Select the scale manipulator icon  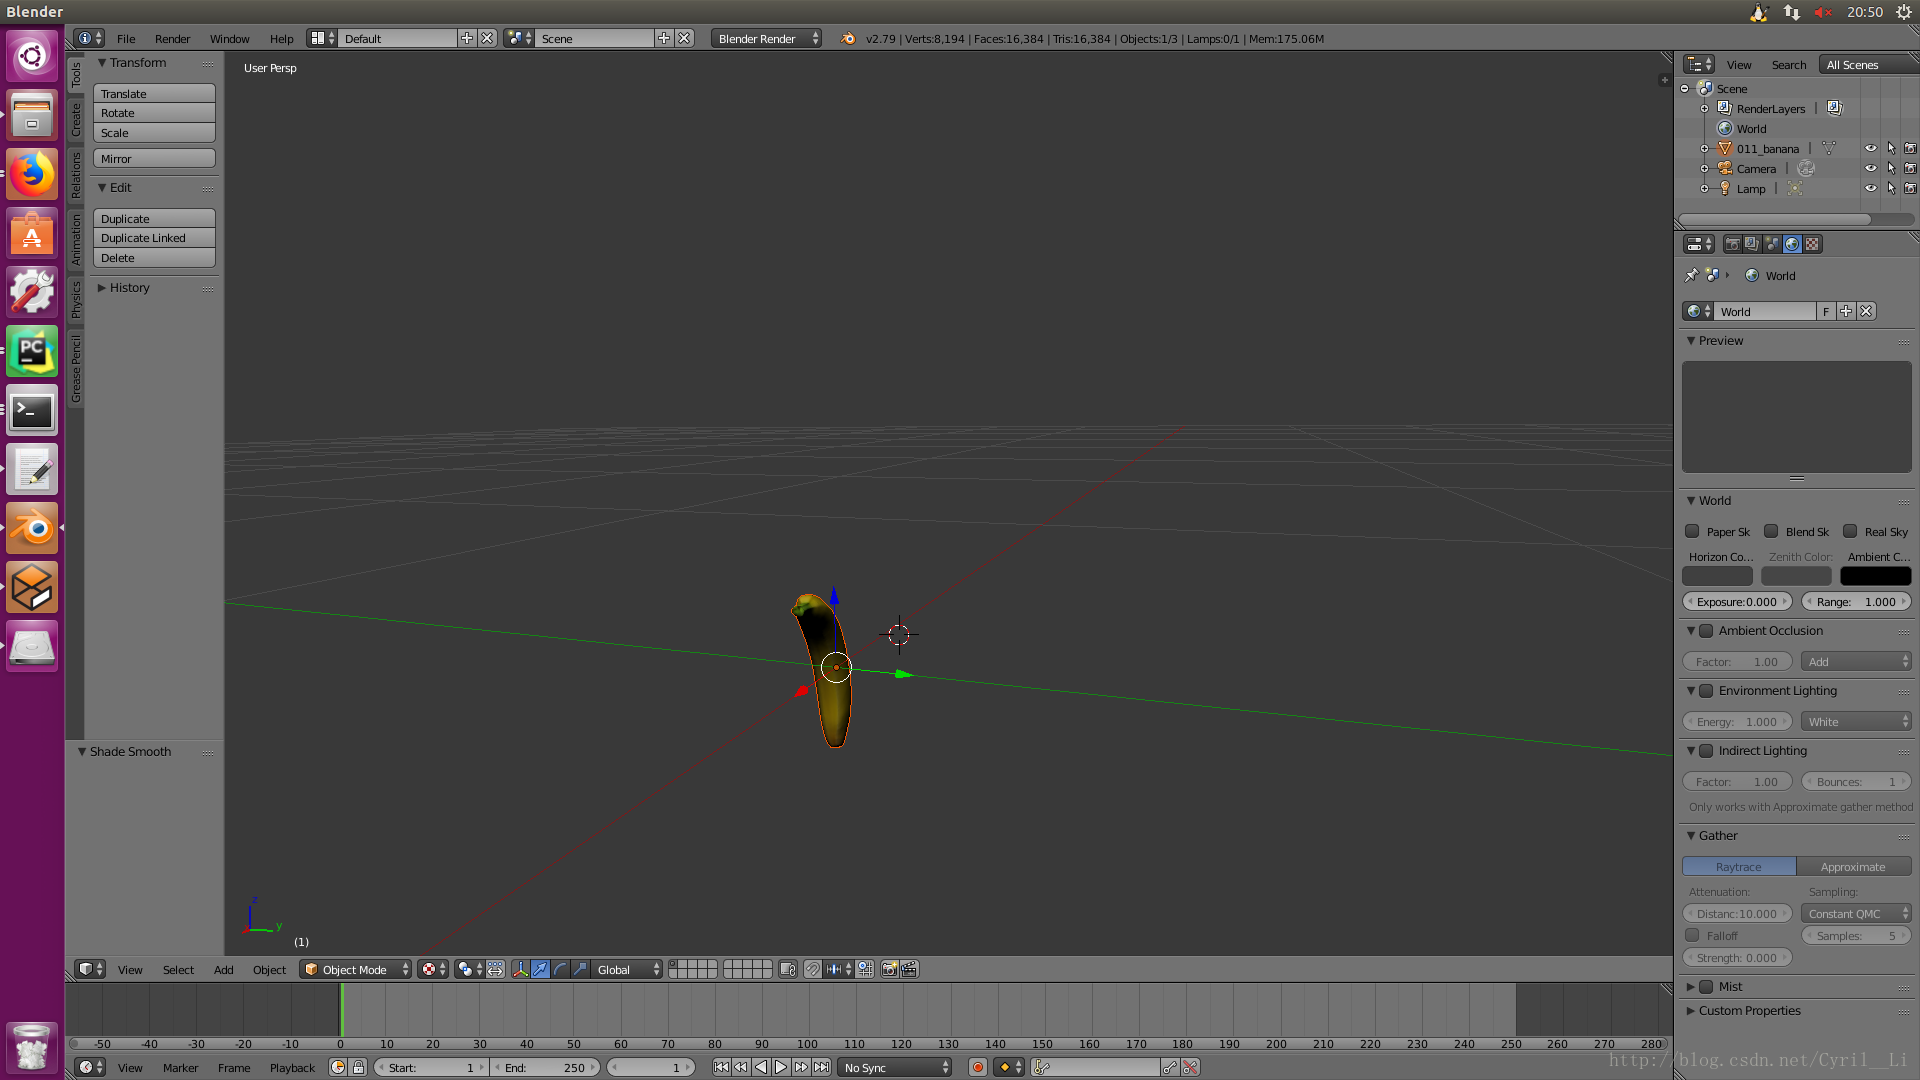[x=580, y=969]
